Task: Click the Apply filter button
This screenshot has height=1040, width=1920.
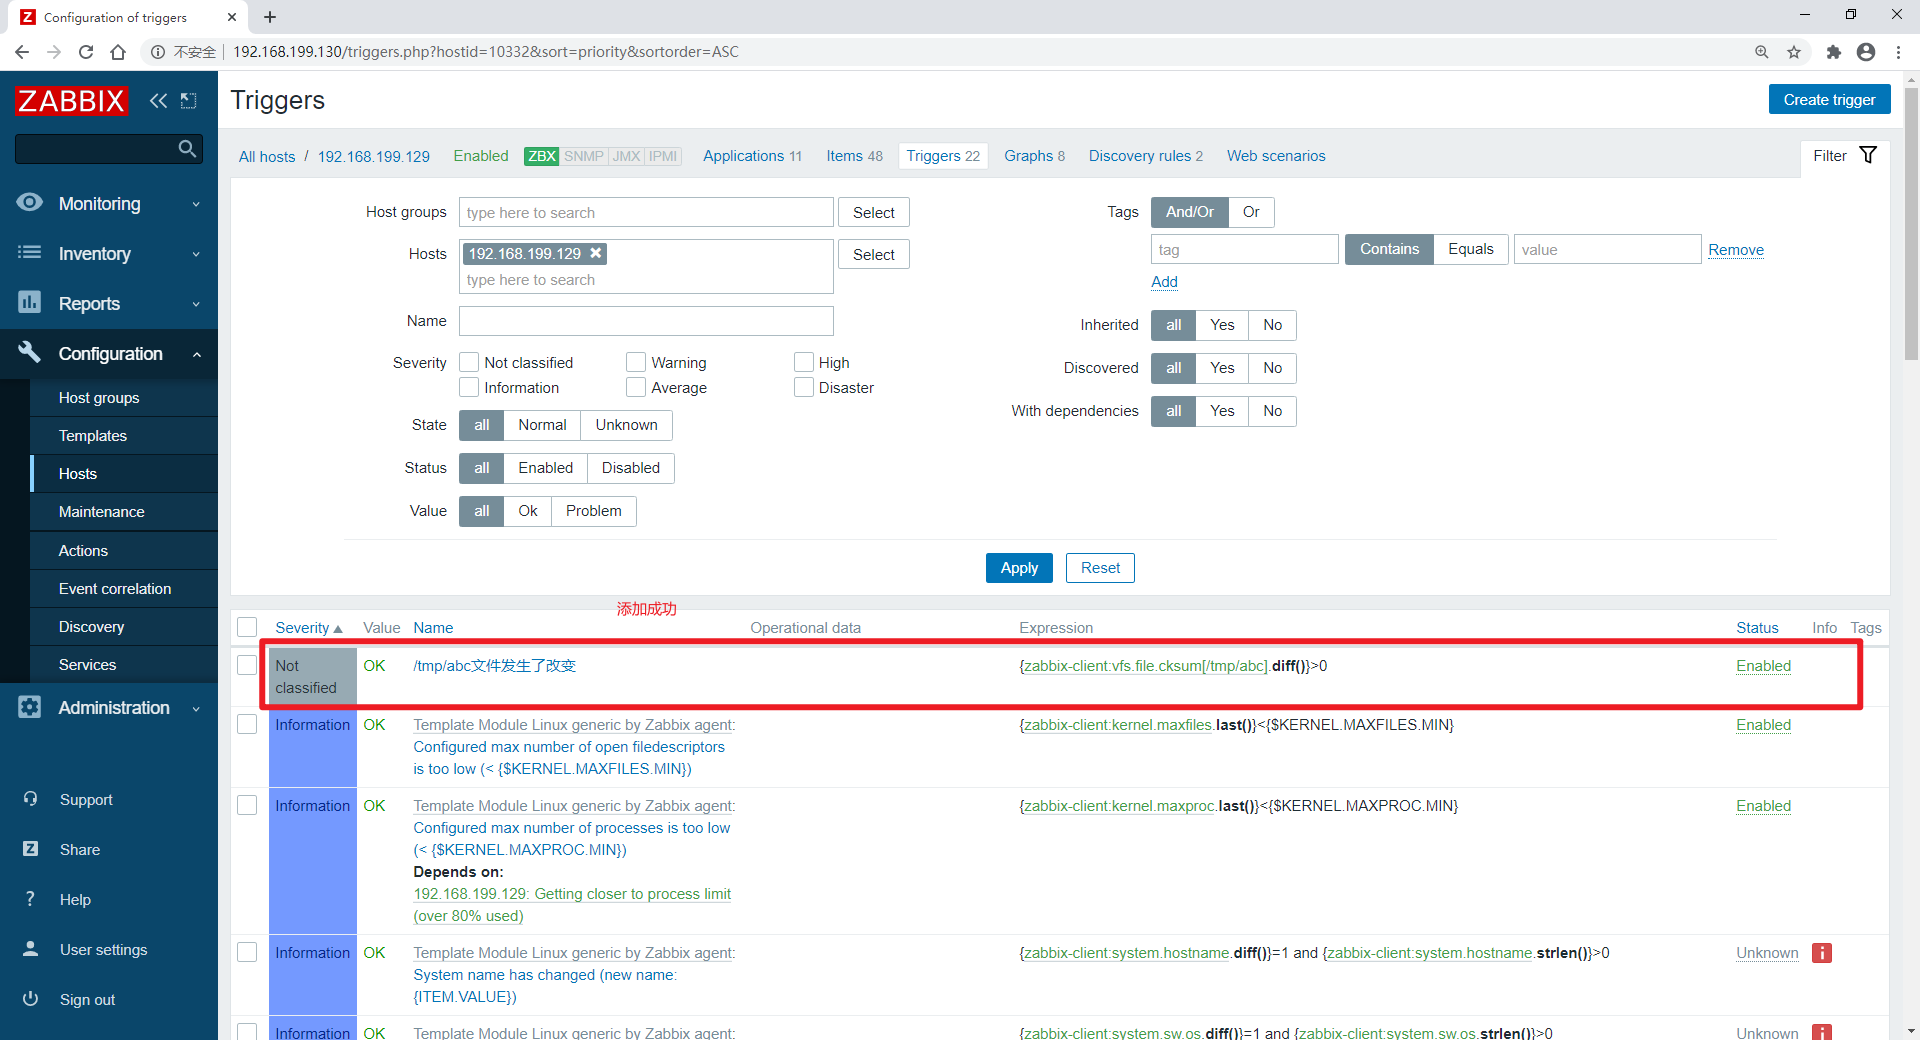Action: point(1019,568)
